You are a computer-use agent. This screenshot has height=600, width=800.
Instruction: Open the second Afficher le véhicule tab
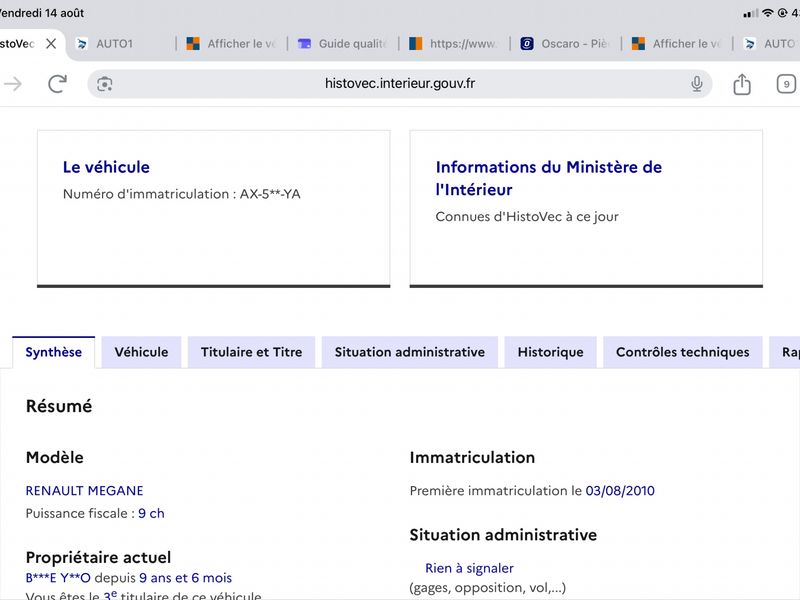(x=677, y=44)
